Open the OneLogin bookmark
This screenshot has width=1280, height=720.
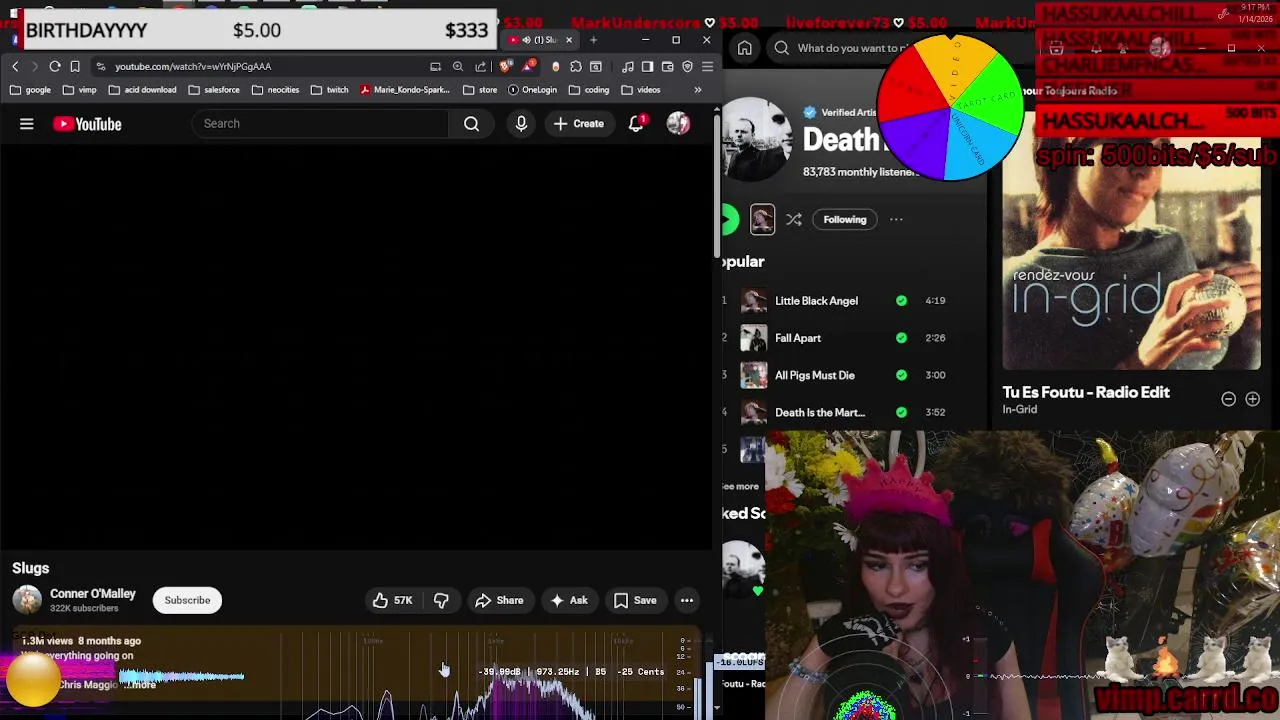click(x=532, y=89)
